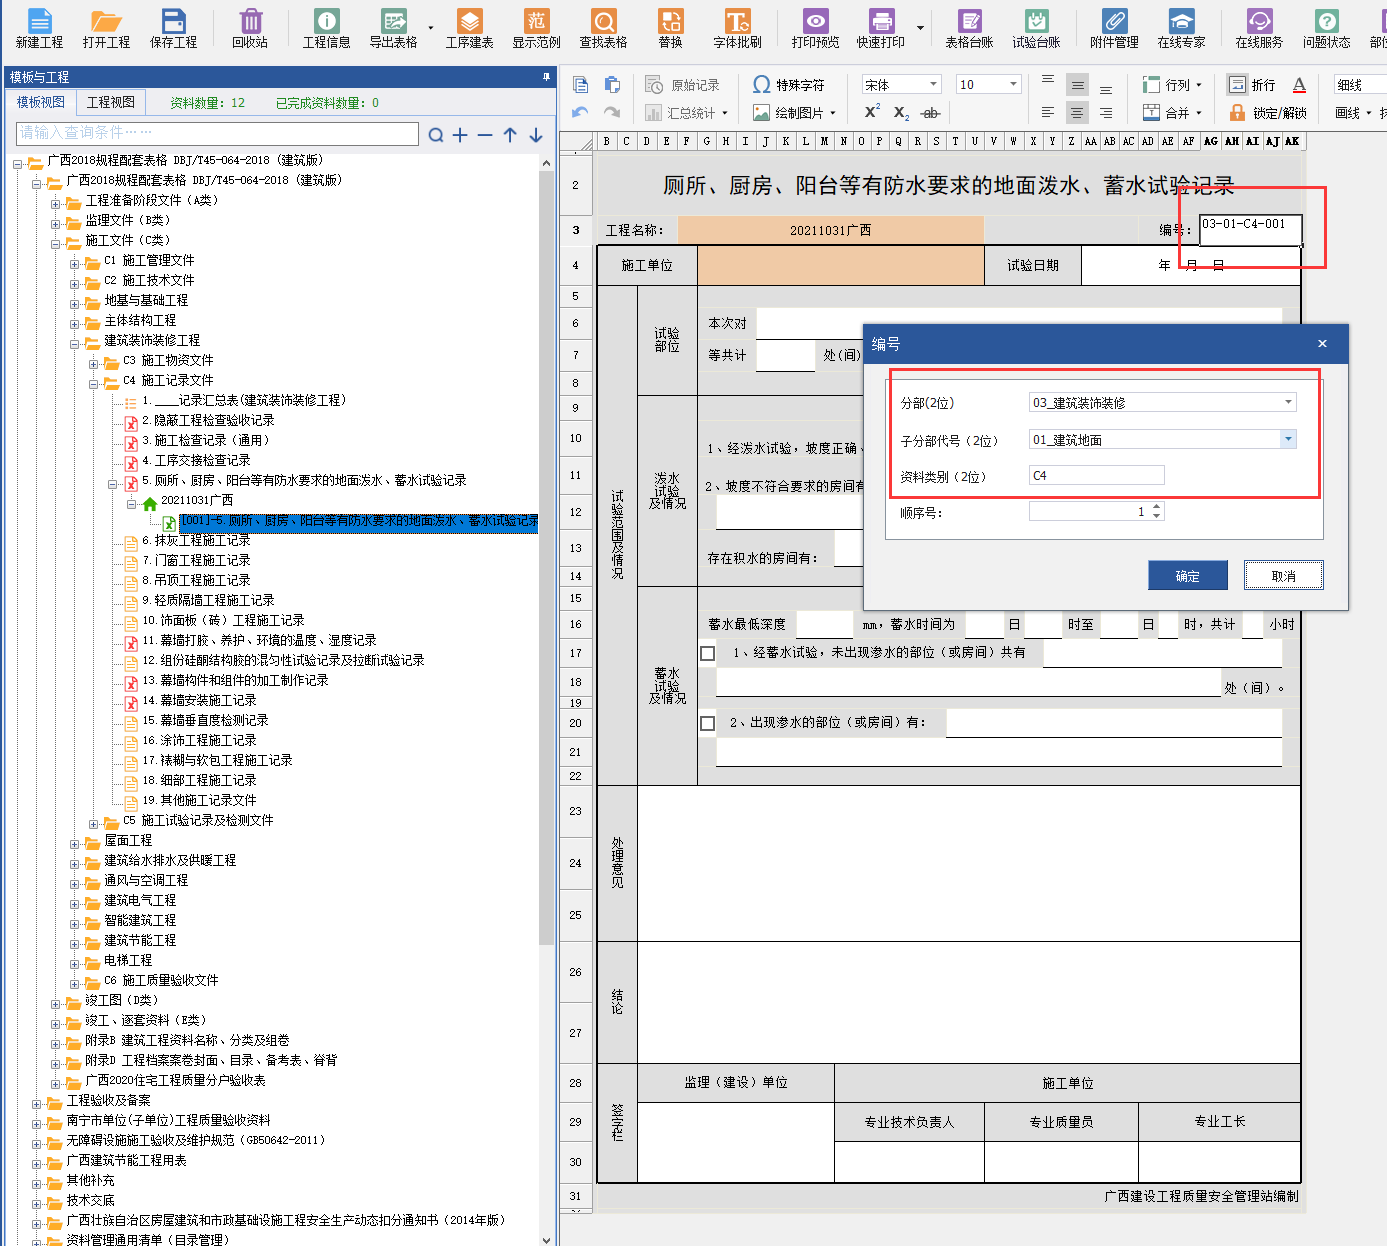This screenshot has height=1246, width=1387.
Task: Open the 宋体 font dropdown
Action: point(933,84)
